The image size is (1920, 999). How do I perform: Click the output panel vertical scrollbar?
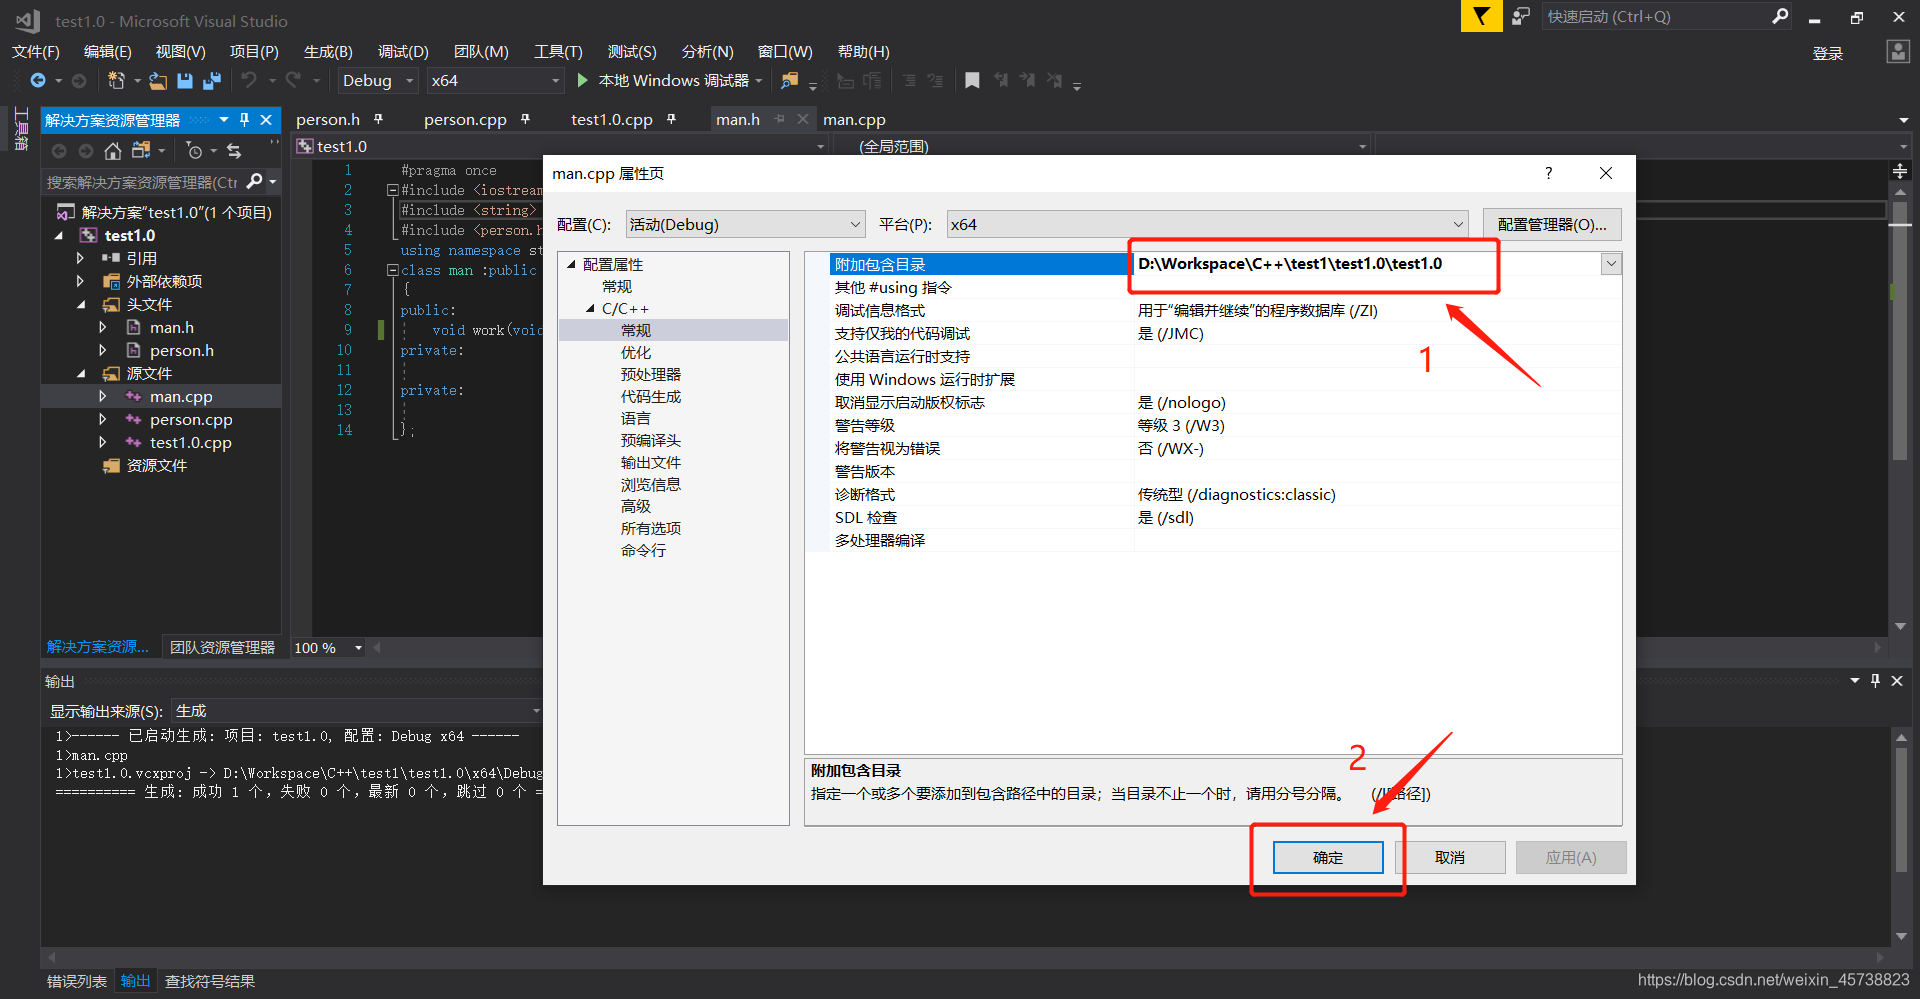[1901, 810]
